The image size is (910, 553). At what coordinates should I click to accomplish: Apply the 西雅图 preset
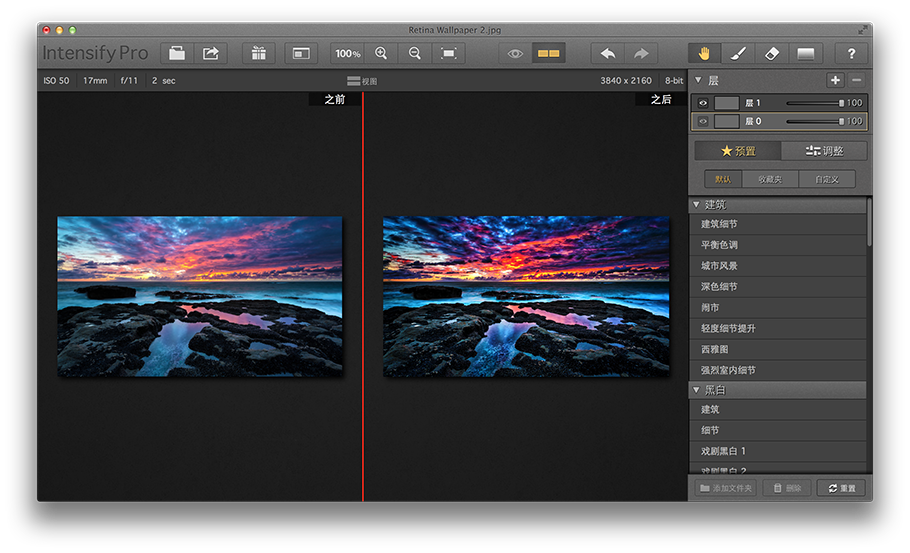tap(778, 349)
